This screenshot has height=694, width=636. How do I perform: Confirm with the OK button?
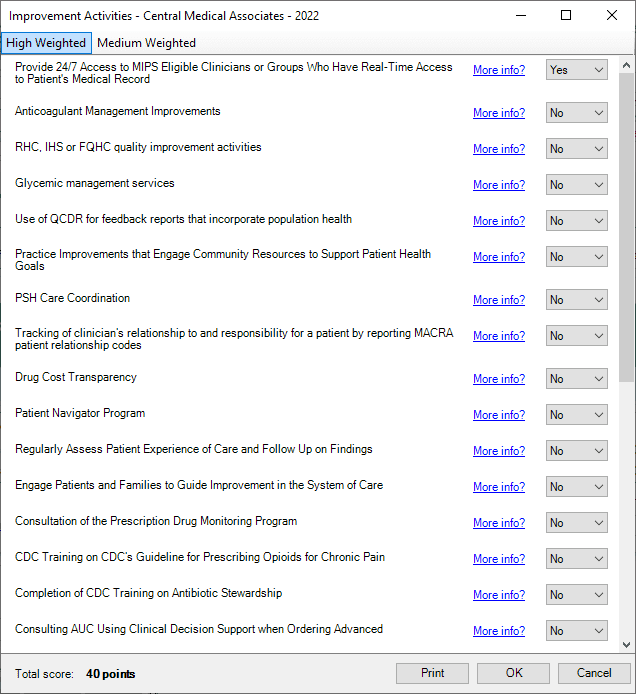pyautogui.click(x=513, y=673)
